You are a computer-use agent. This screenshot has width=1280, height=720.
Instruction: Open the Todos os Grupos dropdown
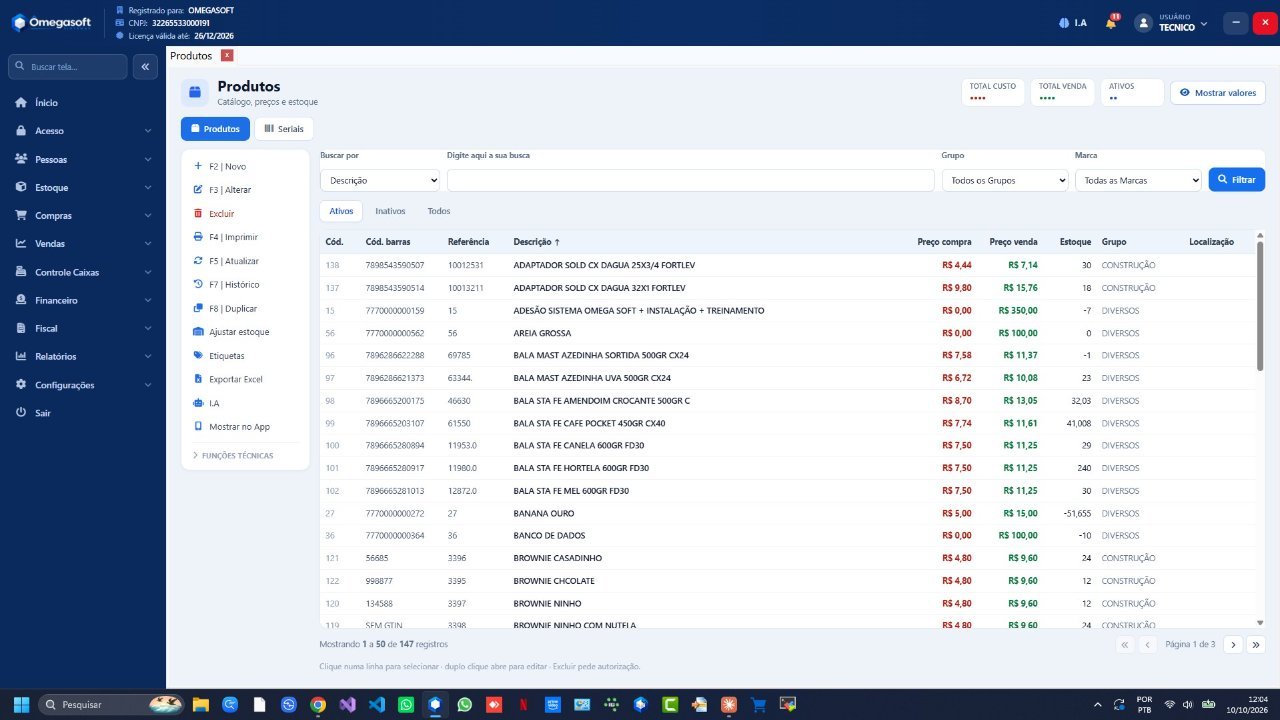point(1005,180)
